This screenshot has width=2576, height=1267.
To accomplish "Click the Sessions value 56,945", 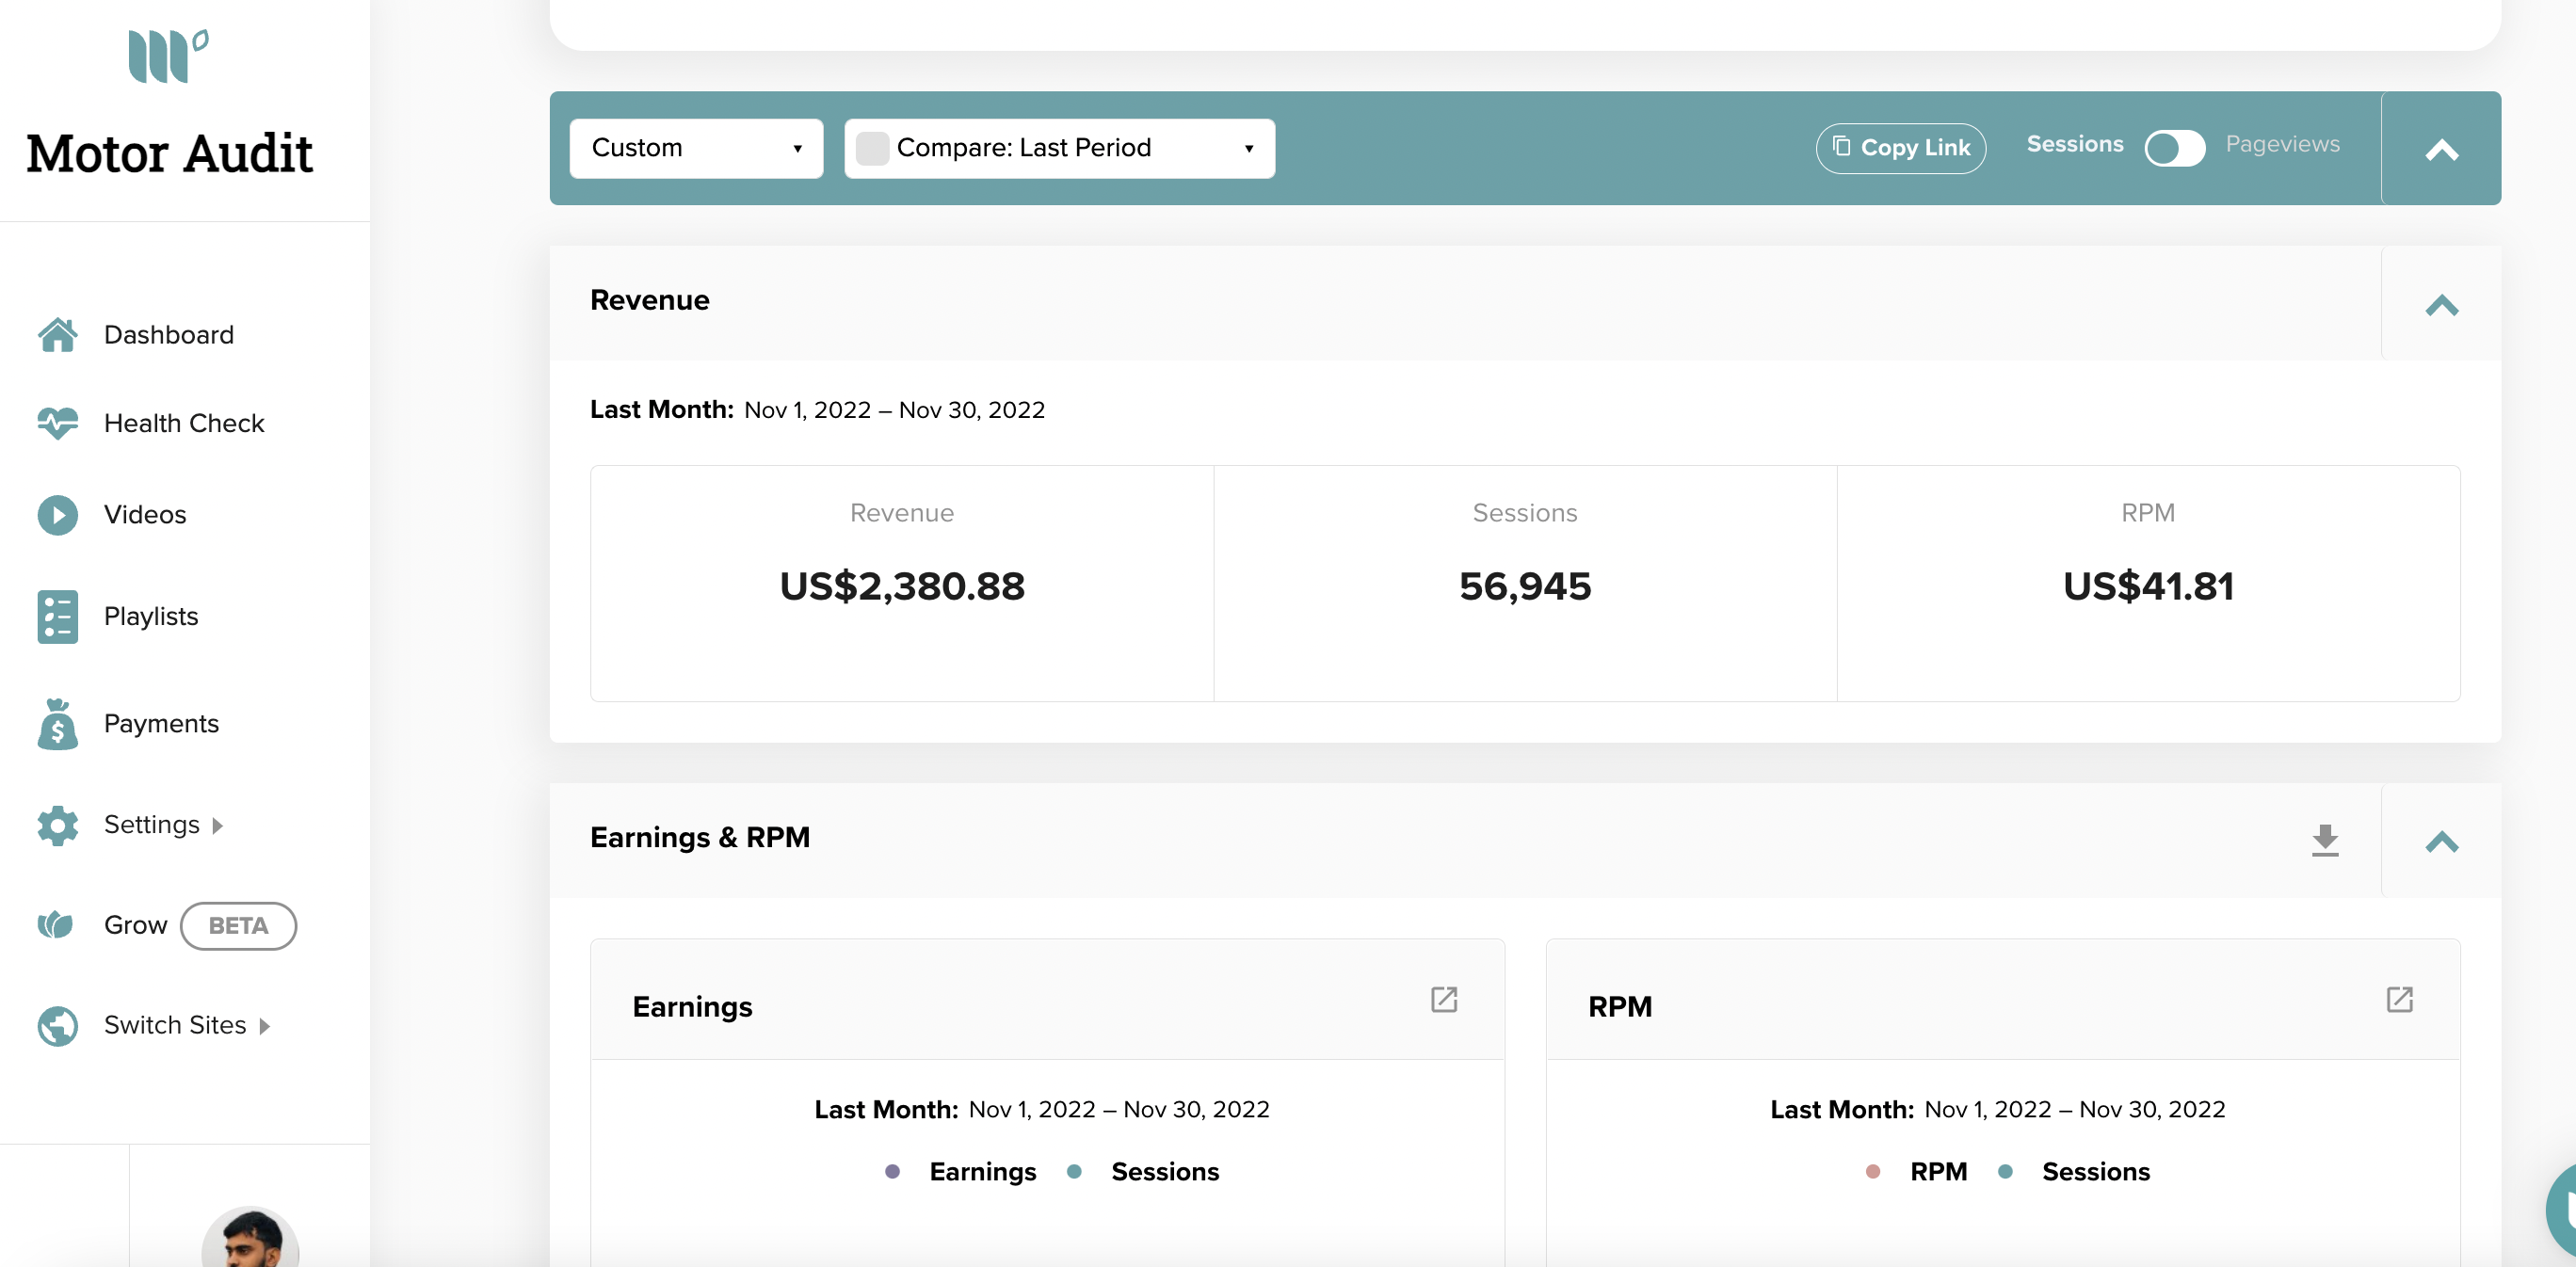I will [1525, 586].
